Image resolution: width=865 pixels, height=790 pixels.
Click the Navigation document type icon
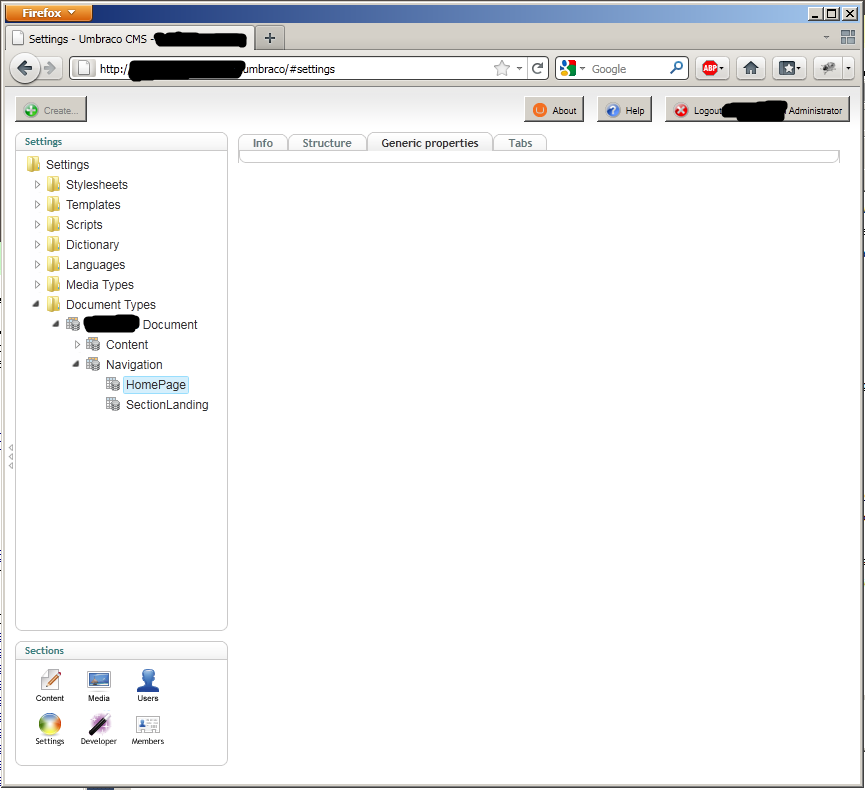[93, 364]
